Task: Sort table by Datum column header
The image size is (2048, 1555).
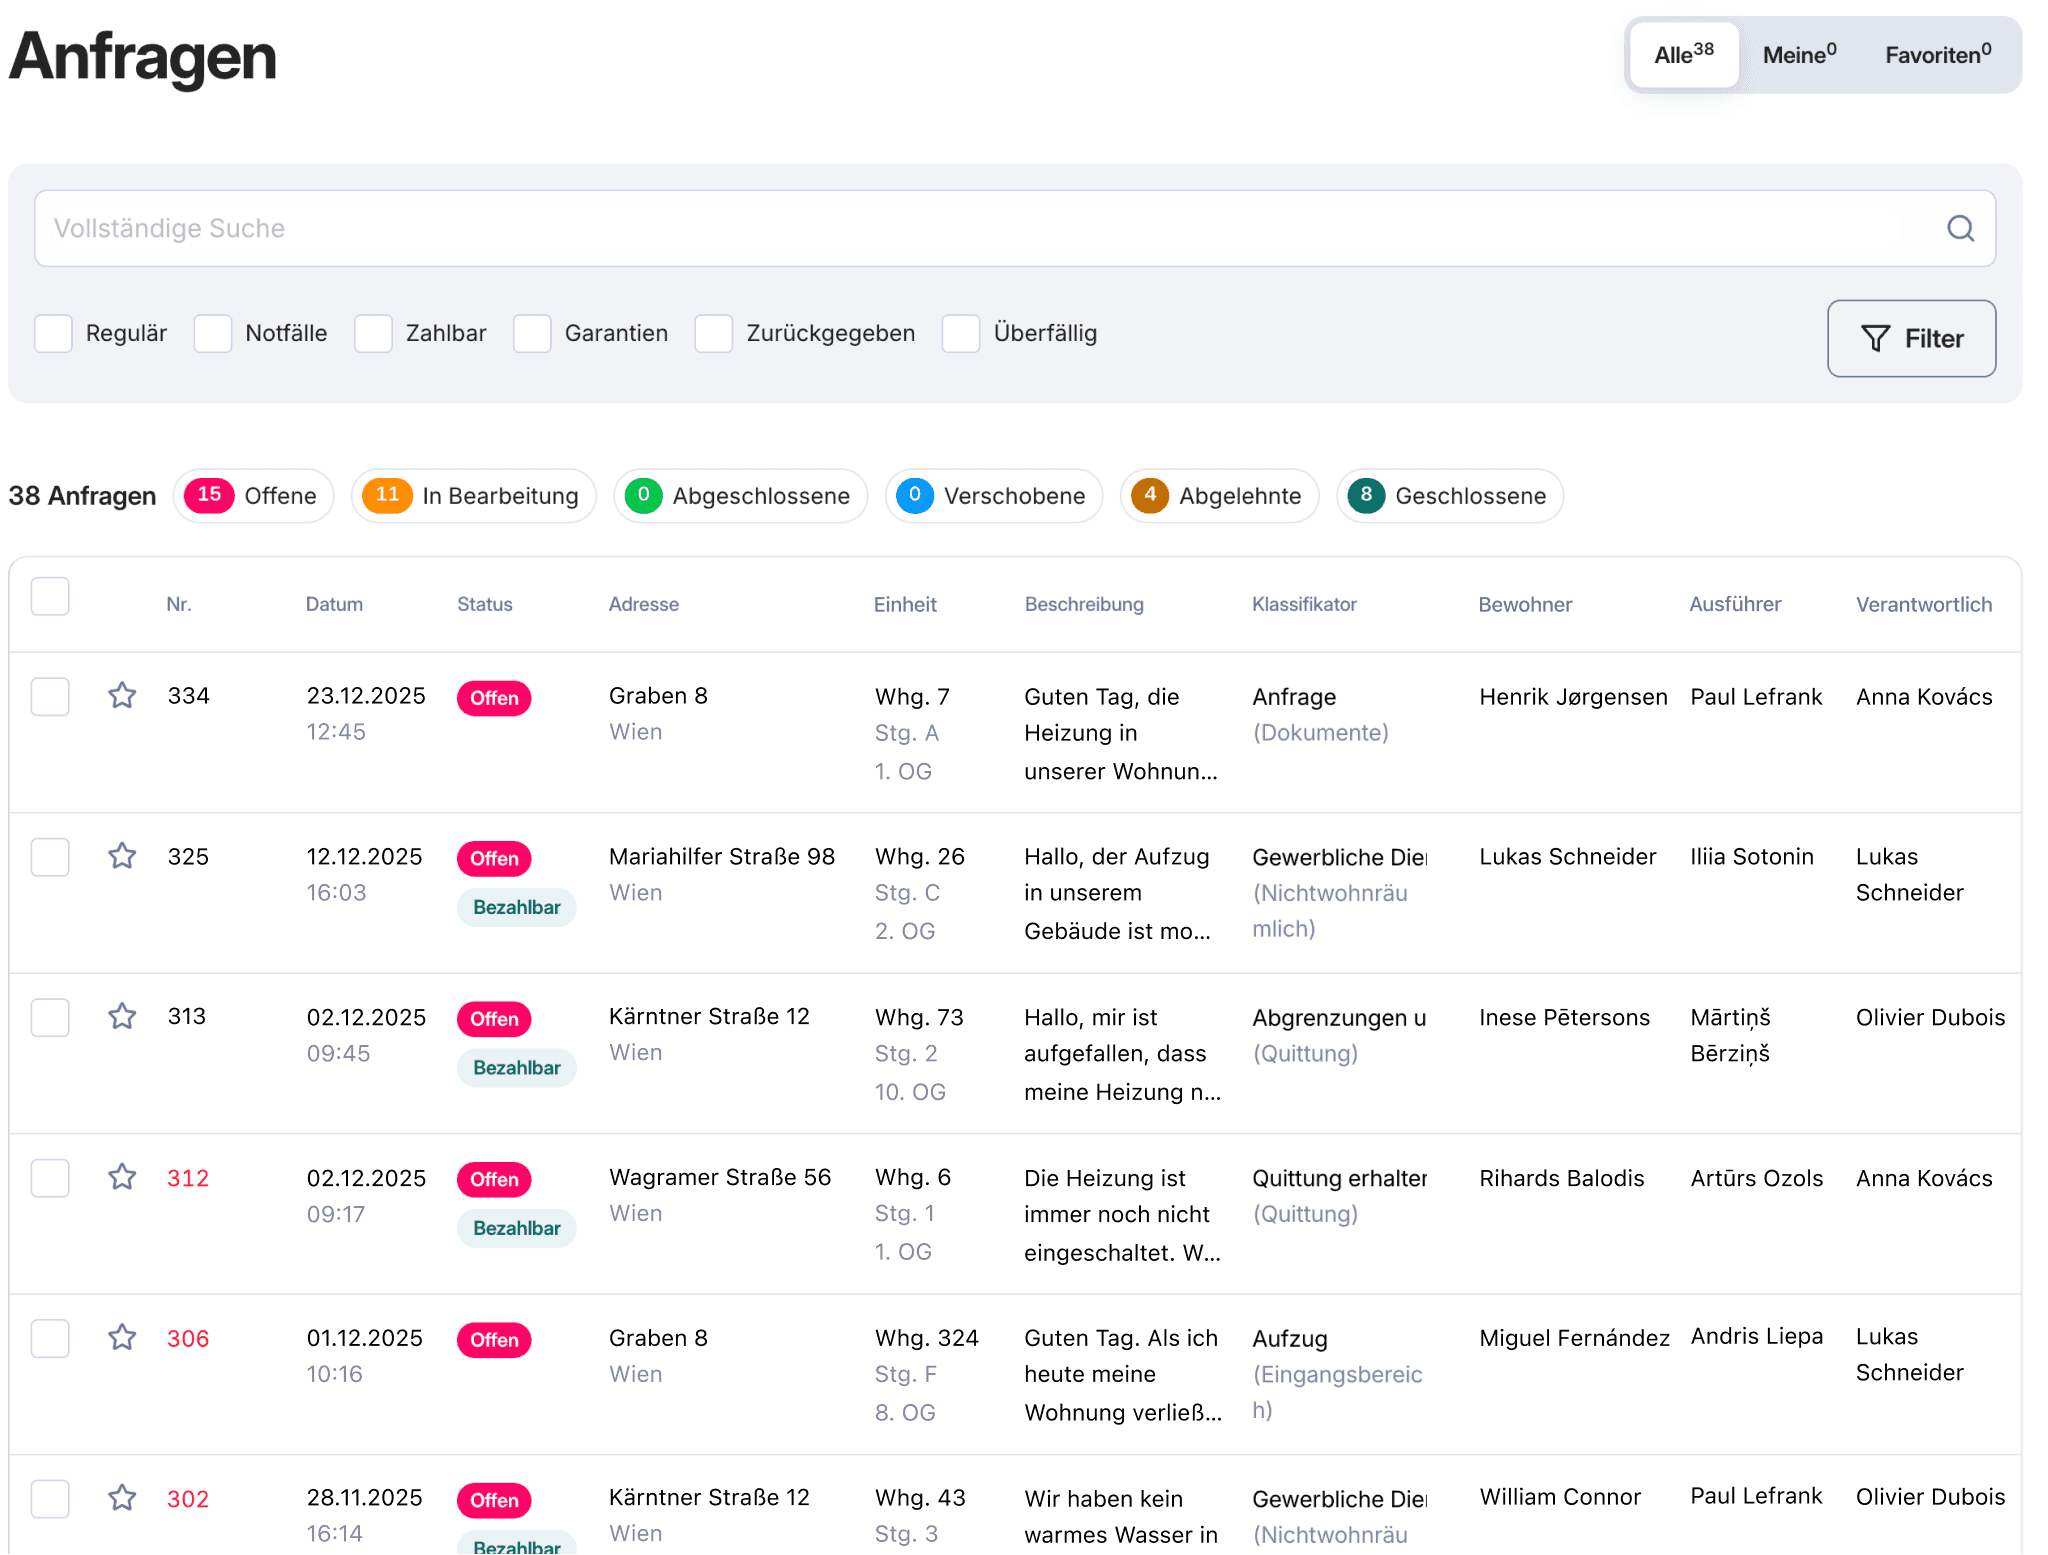Action: point(334,604)
